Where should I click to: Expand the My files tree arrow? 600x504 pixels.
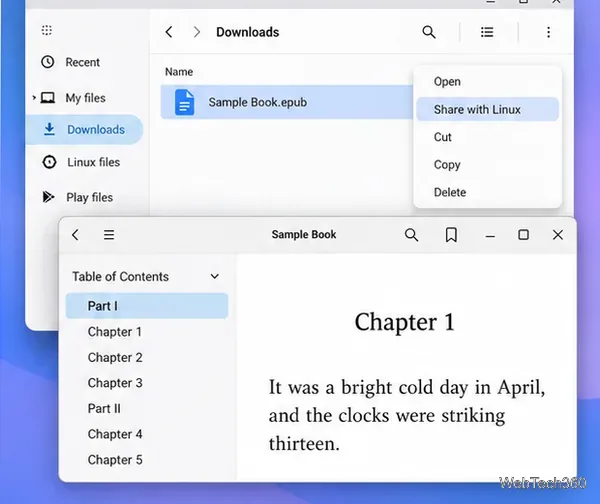[34, 98]
